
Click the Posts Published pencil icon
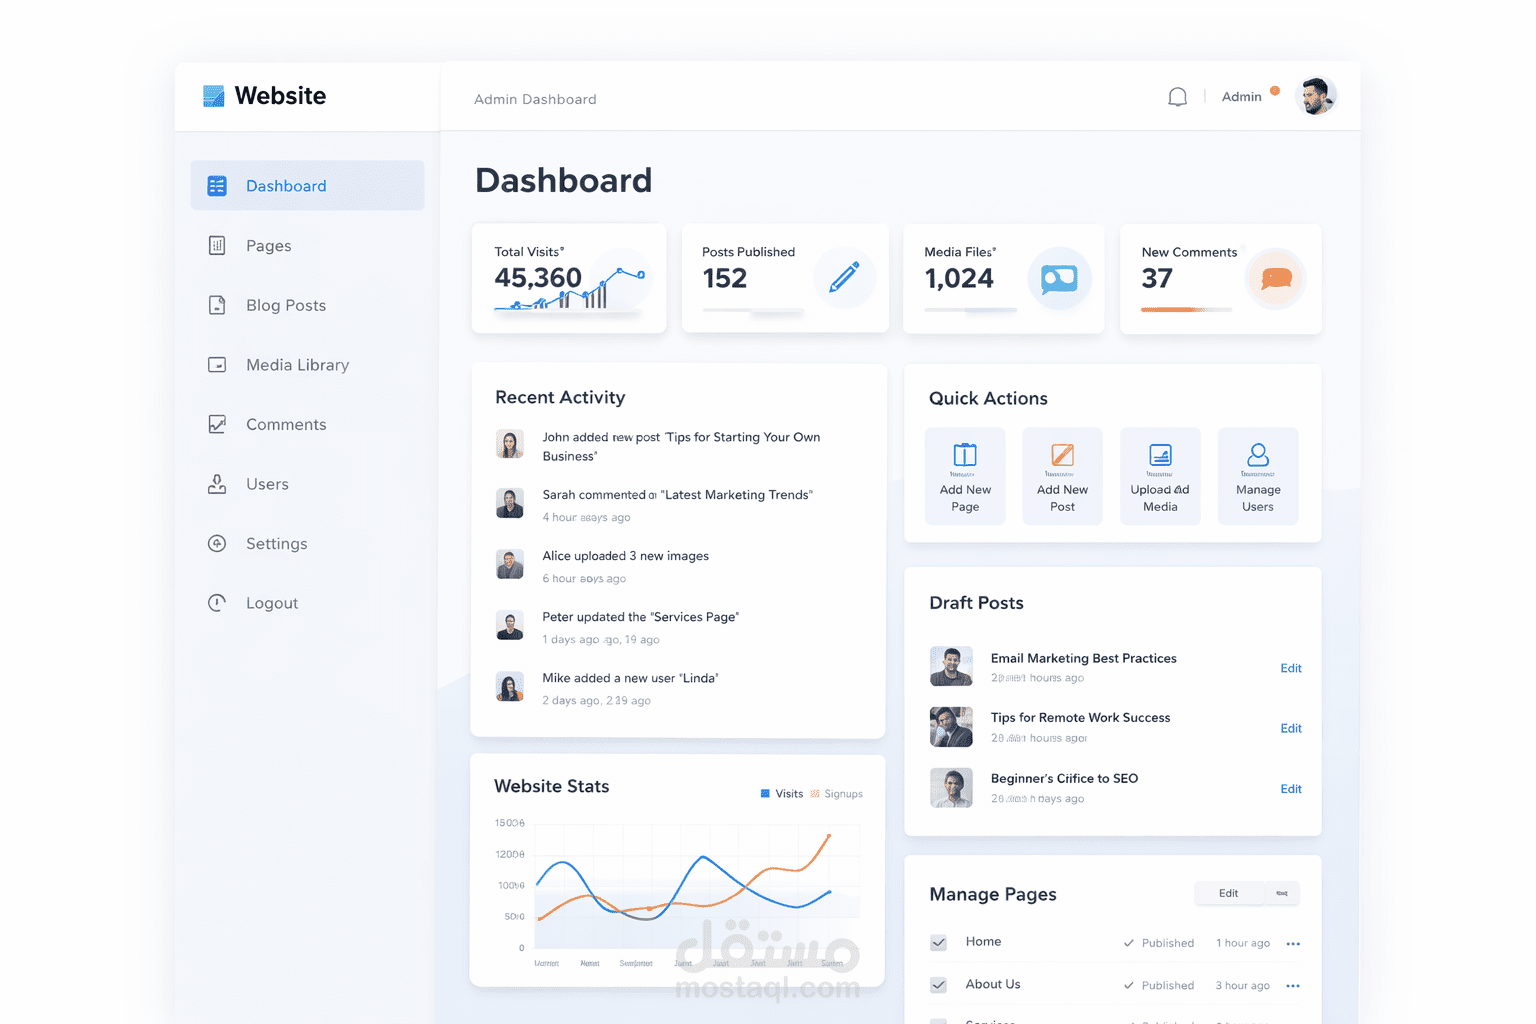844,277
